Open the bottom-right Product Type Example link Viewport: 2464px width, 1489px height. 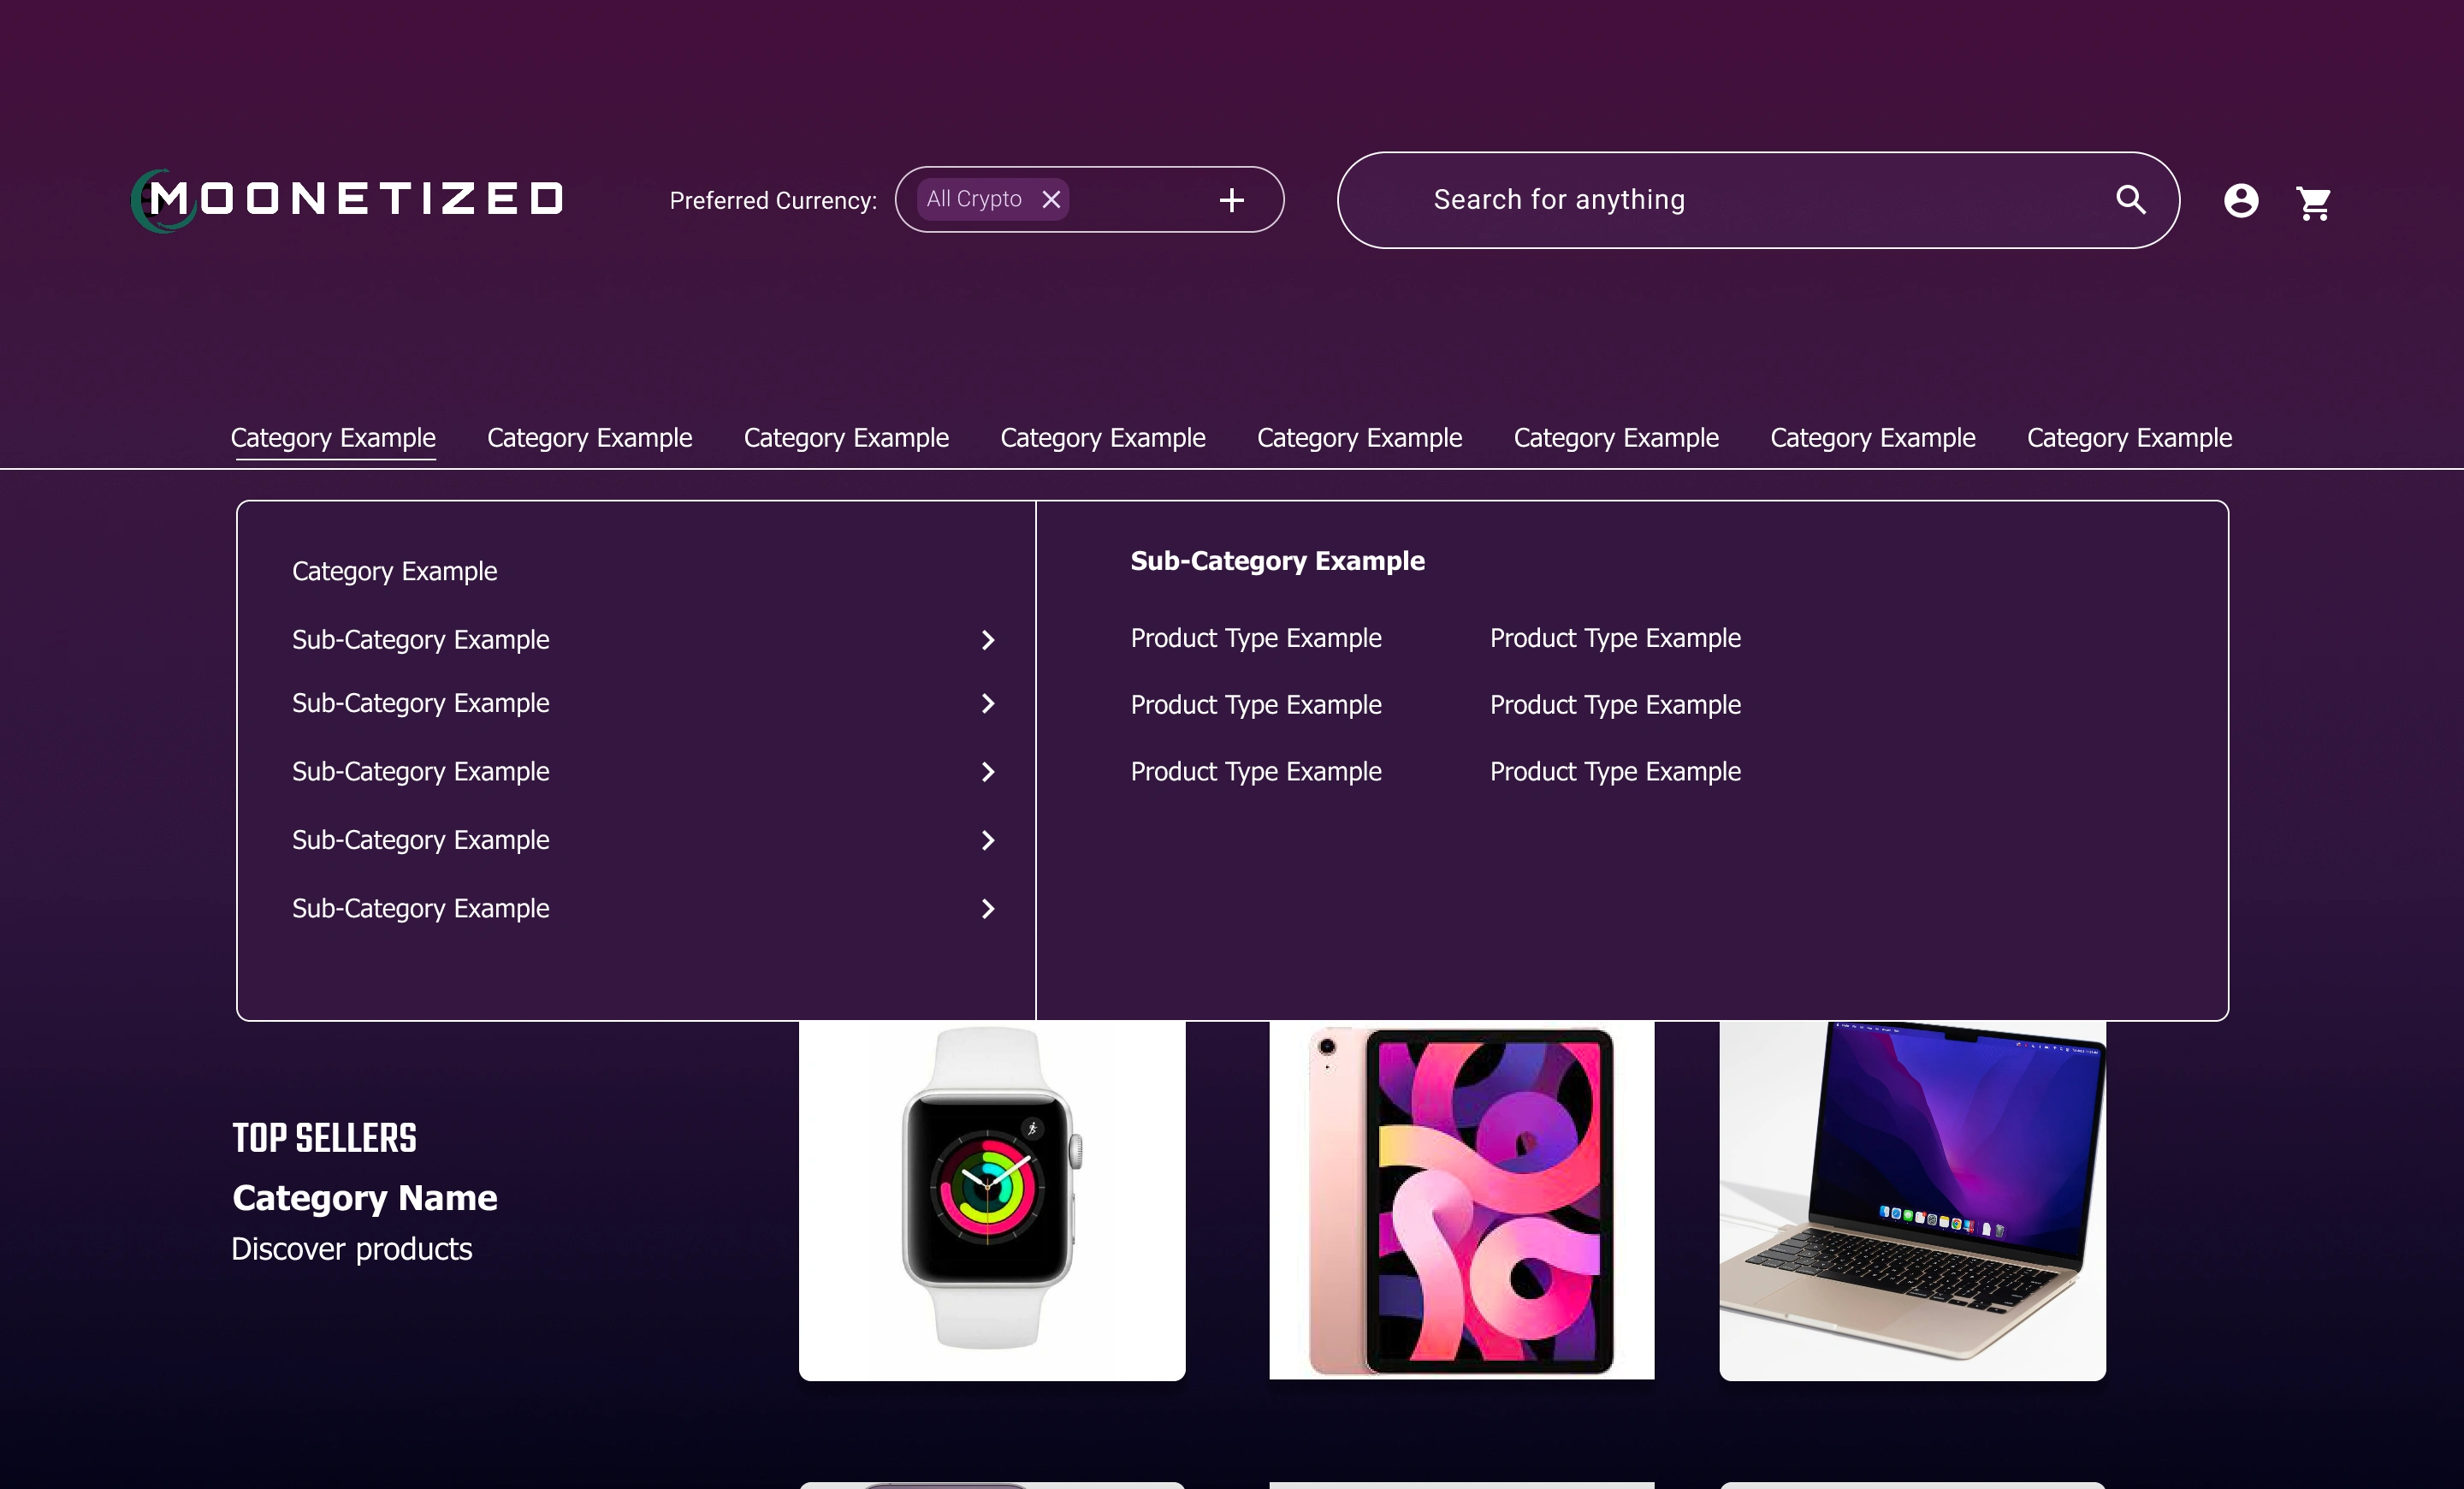1615,772
